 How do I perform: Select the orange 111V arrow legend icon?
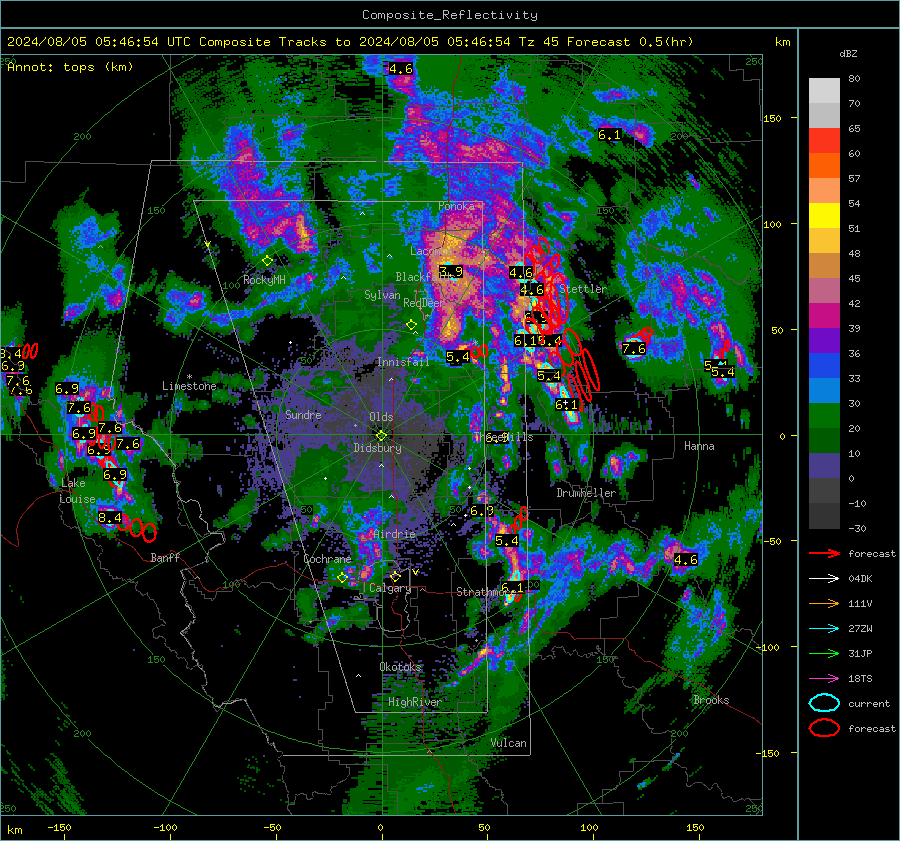[824, 603]
